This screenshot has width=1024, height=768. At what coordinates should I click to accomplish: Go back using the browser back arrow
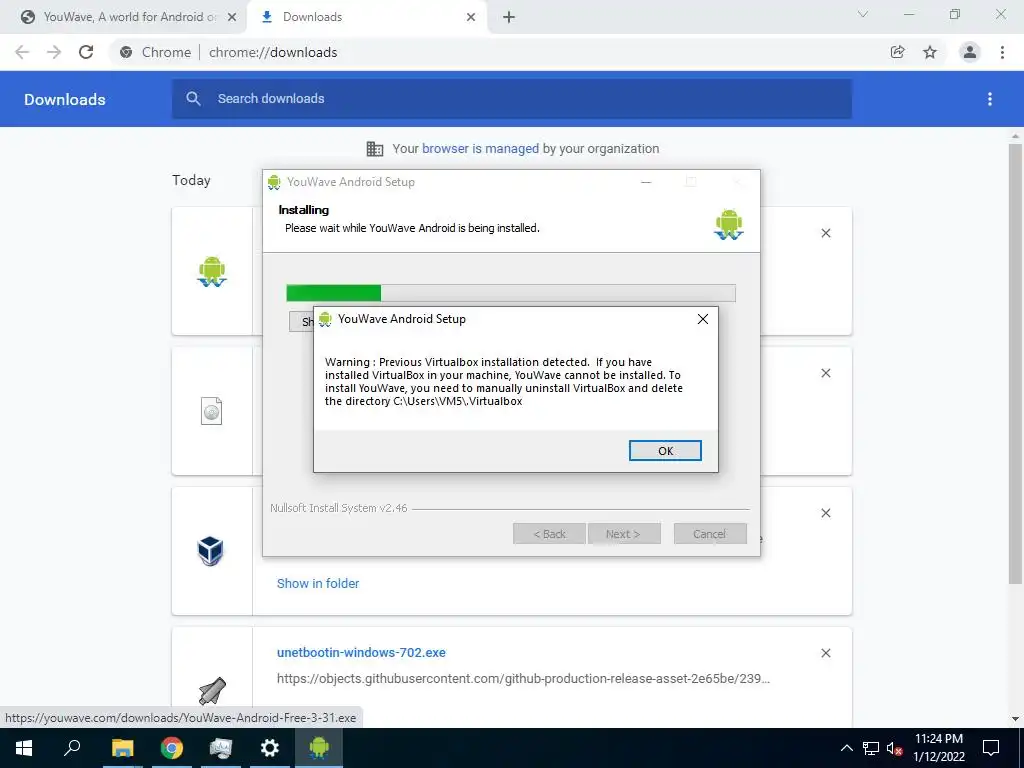[x=22, y=52]
